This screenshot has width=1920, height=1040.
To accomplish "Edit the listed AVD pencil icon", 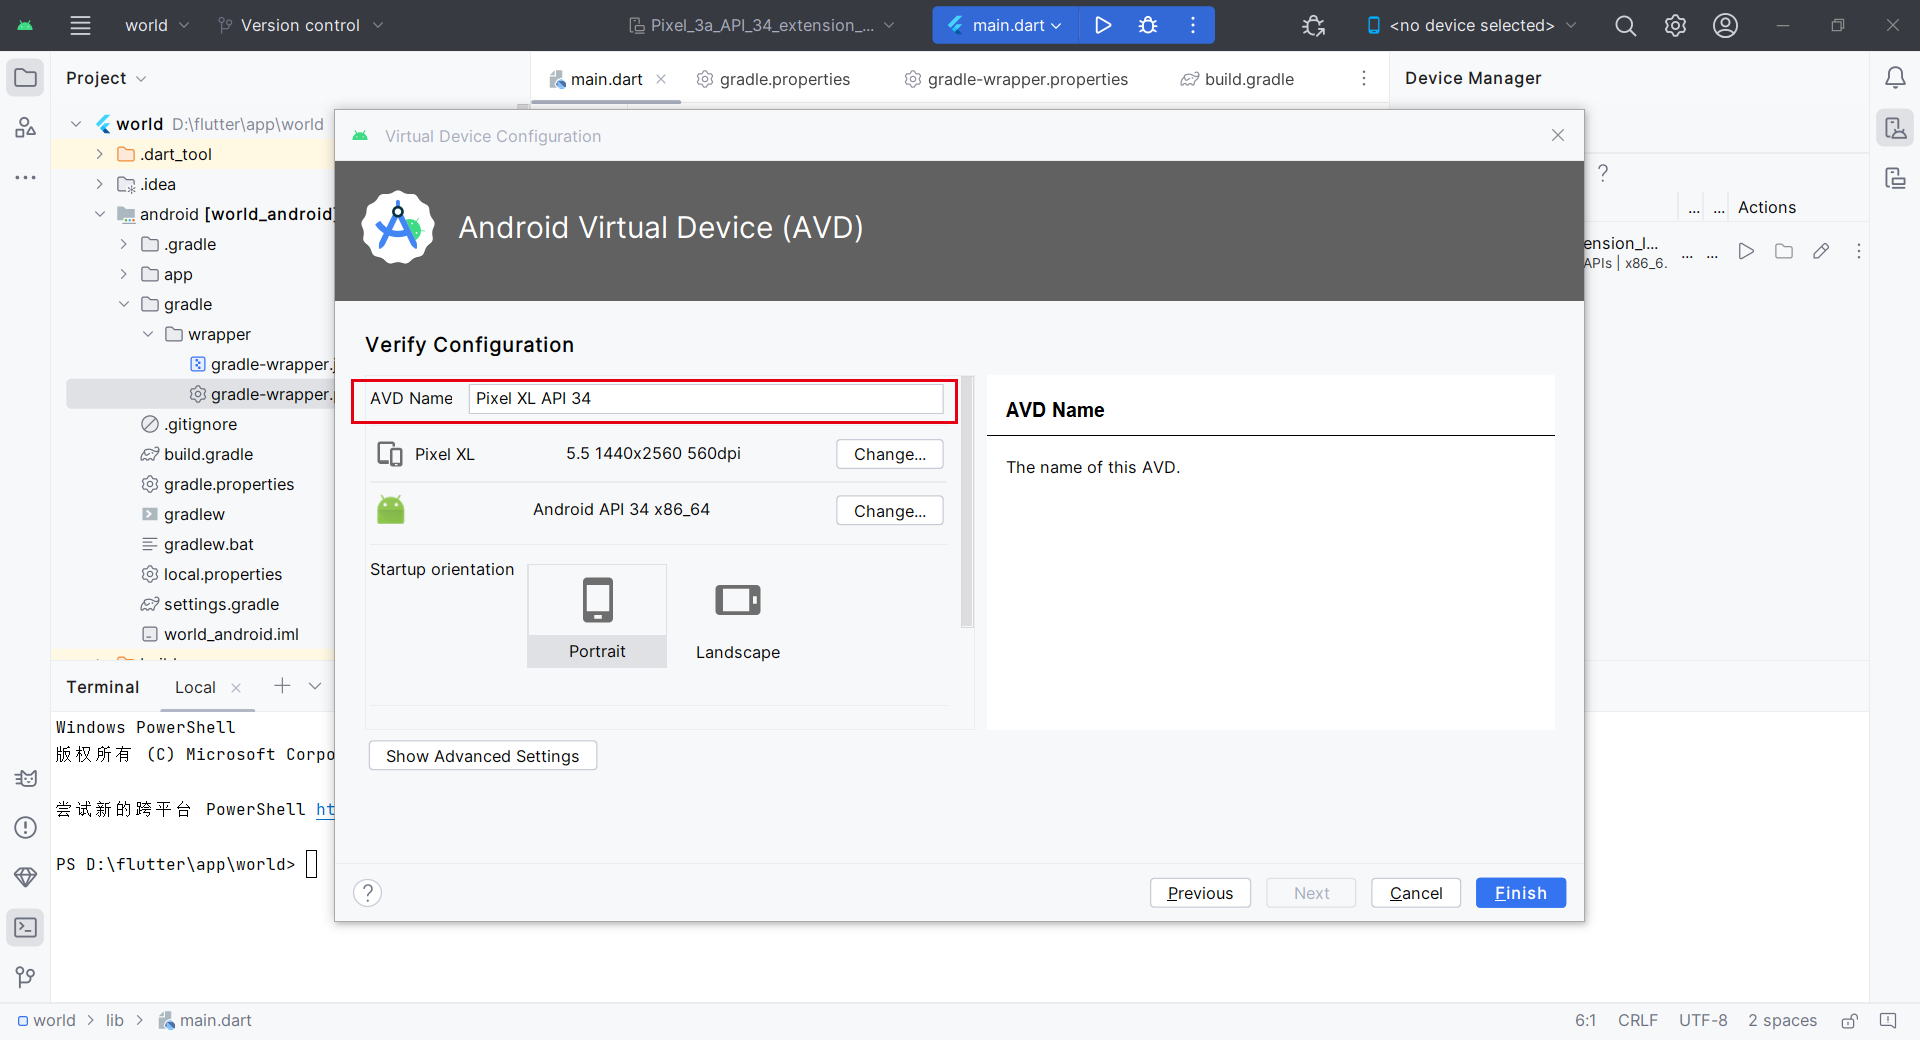I will coord(1821,251).
